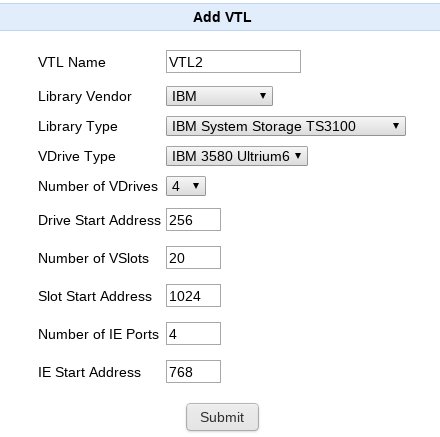Click the Number of IE Ports field

tap(193, 334)
